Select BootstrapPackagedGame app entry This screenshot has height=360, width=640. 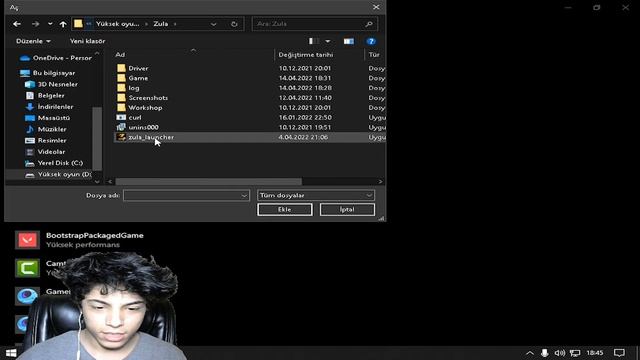tap(79, 240)
